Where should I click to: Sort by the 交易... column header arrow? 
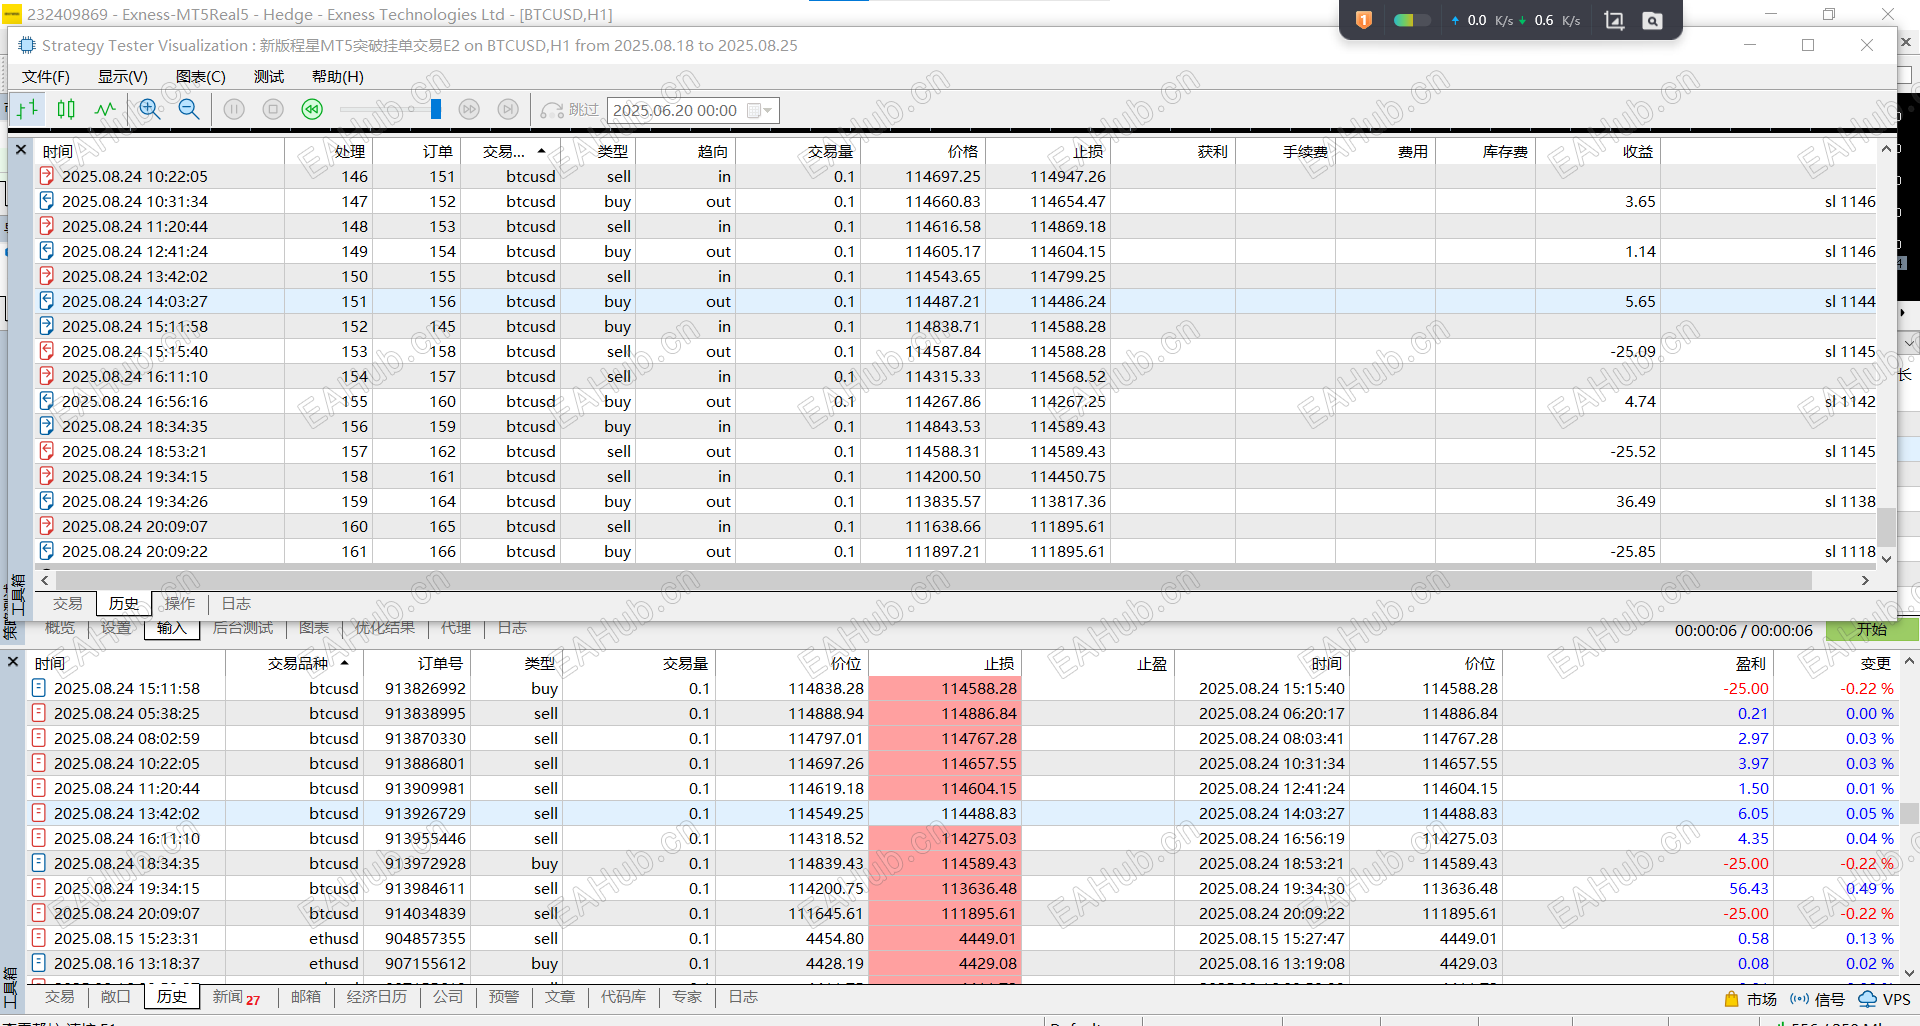tap(541, 151)
